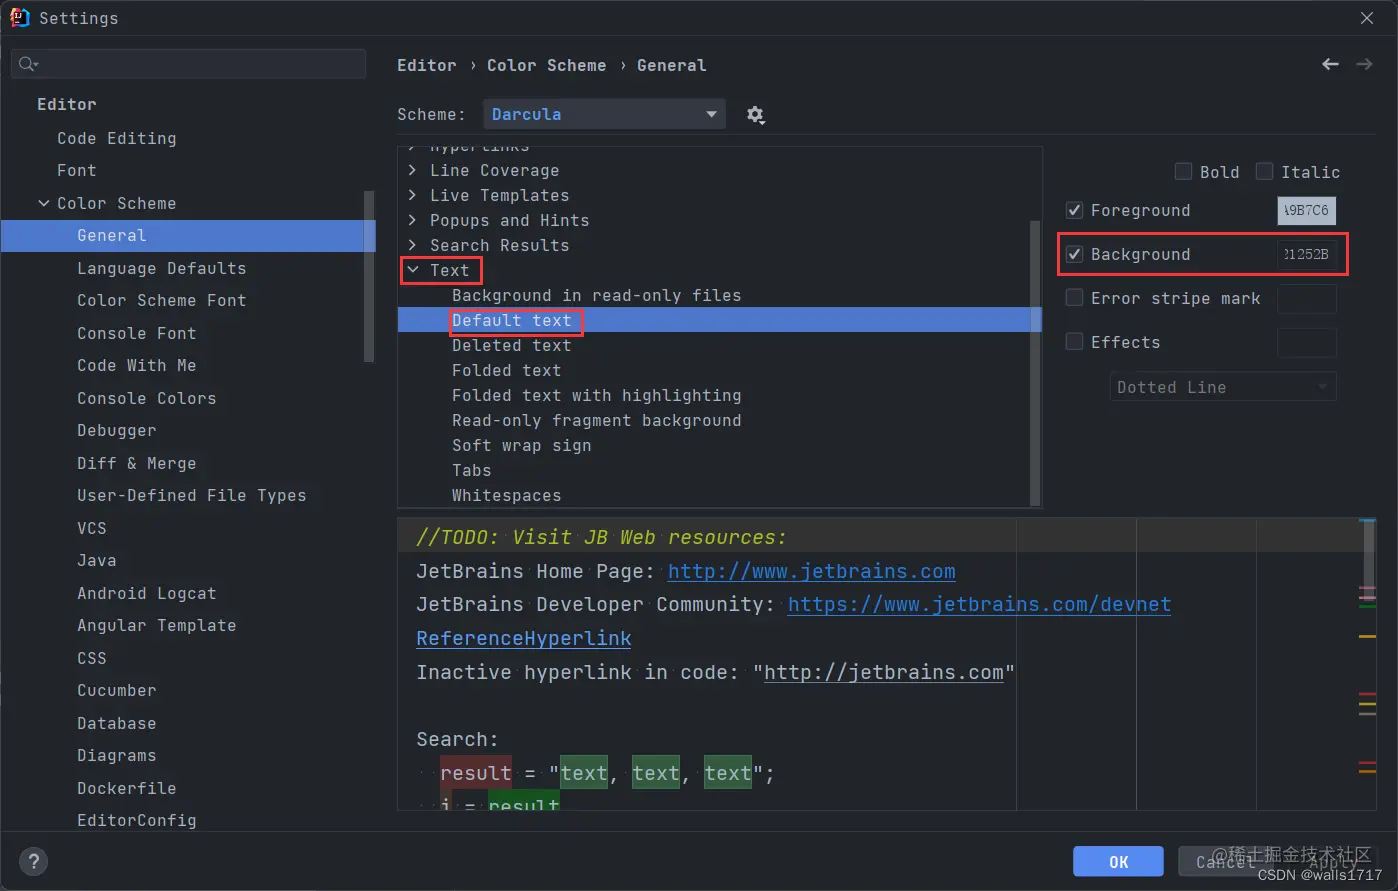Select Debugger in sidebar
1398x891 pixels.
coord(116,430)
